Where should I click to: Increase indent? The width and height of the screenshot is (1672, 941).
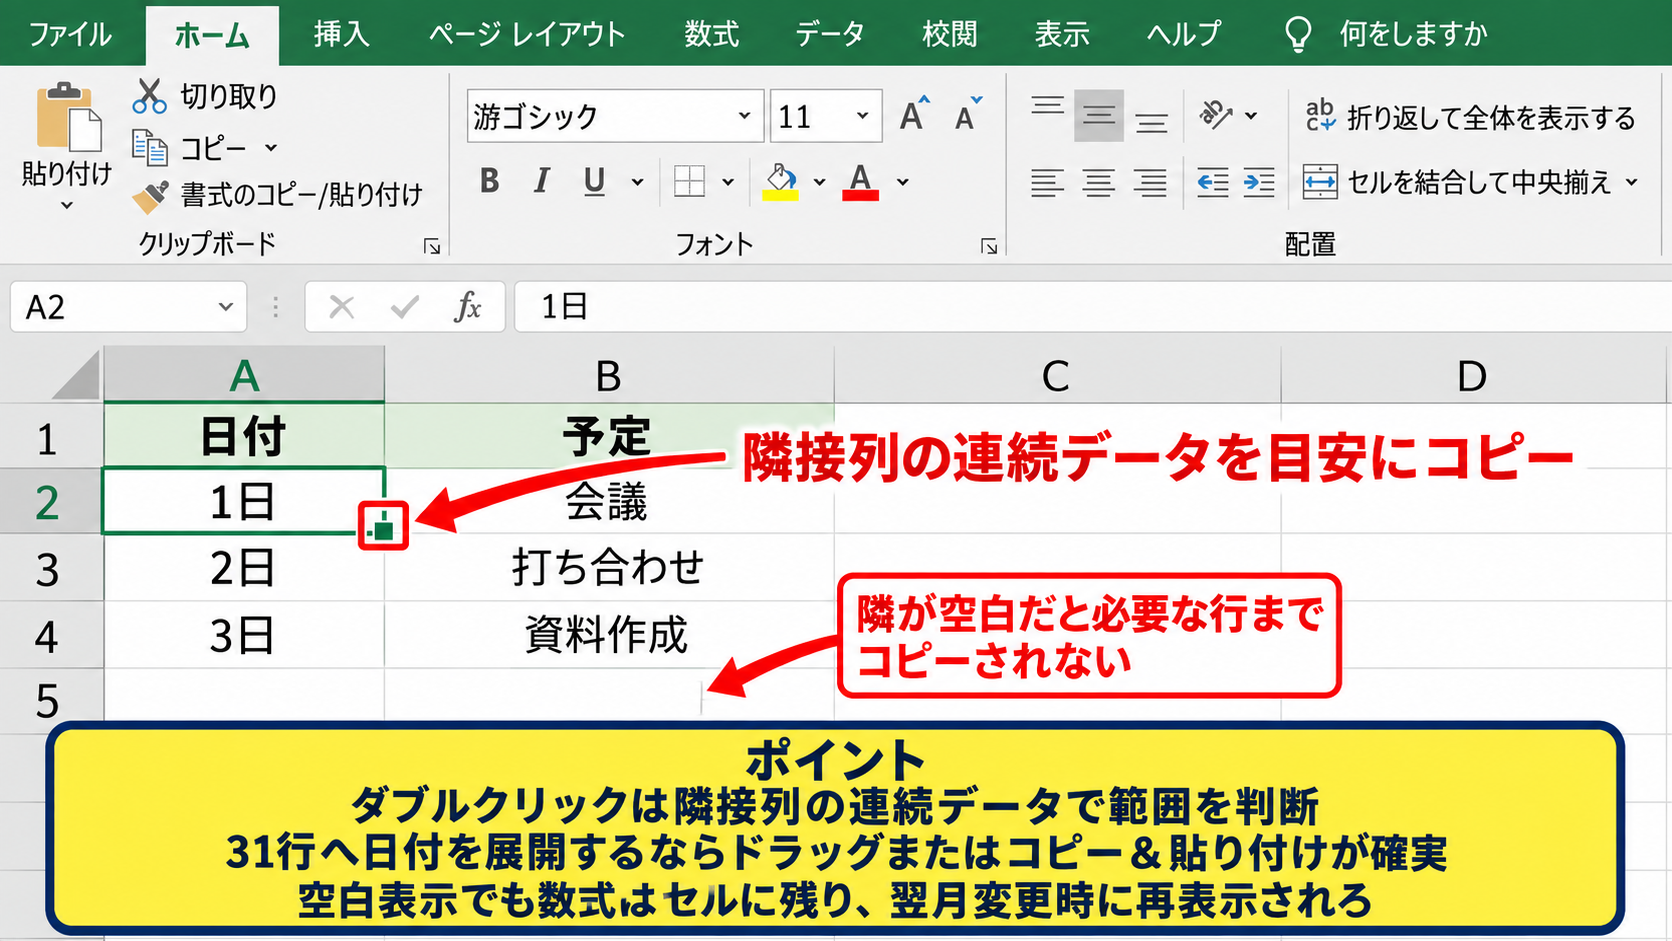click(1259, 182)
